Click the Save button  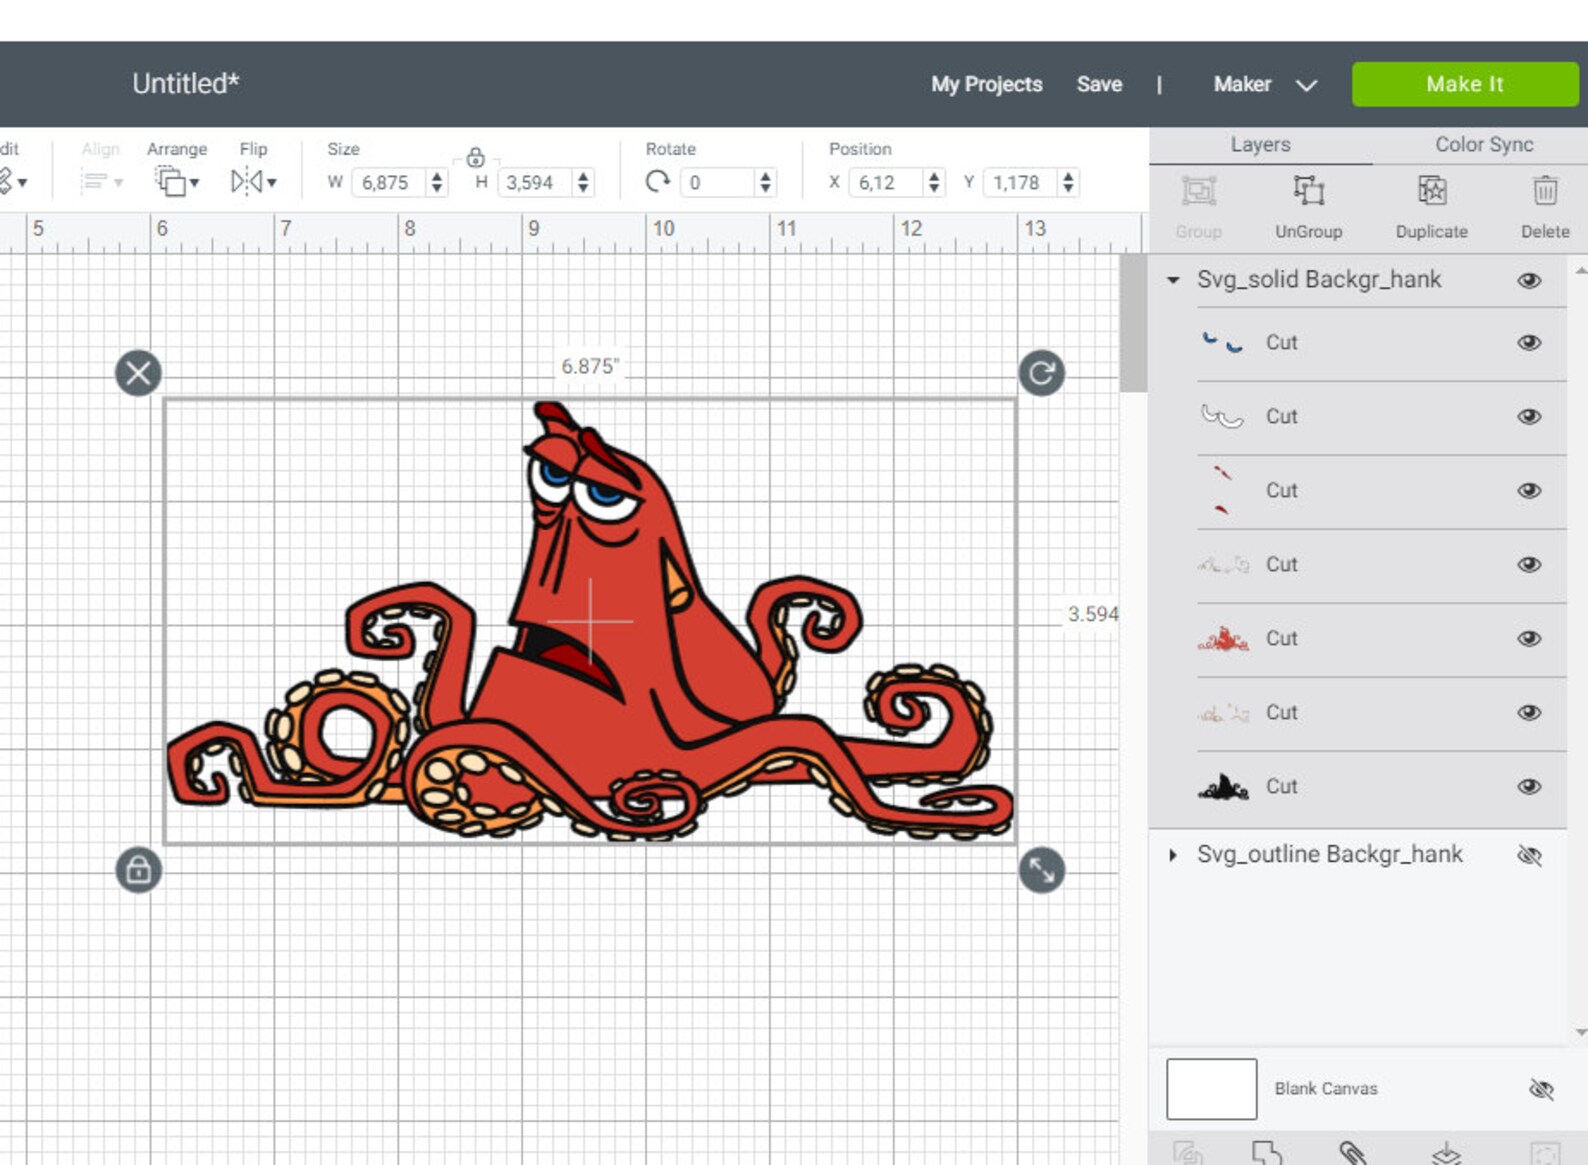(x=1099, y=84)
